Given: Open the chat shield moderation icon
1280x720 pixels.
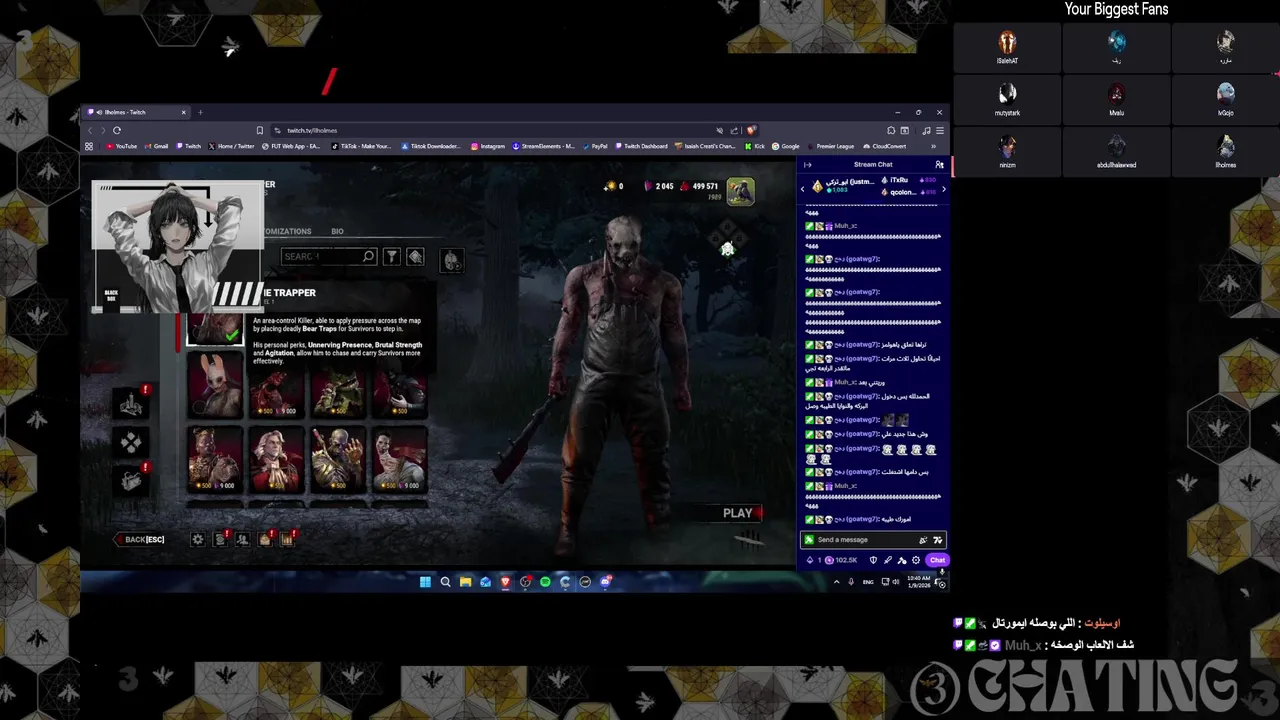Looking at the screenshot, I should coord(873,560).
